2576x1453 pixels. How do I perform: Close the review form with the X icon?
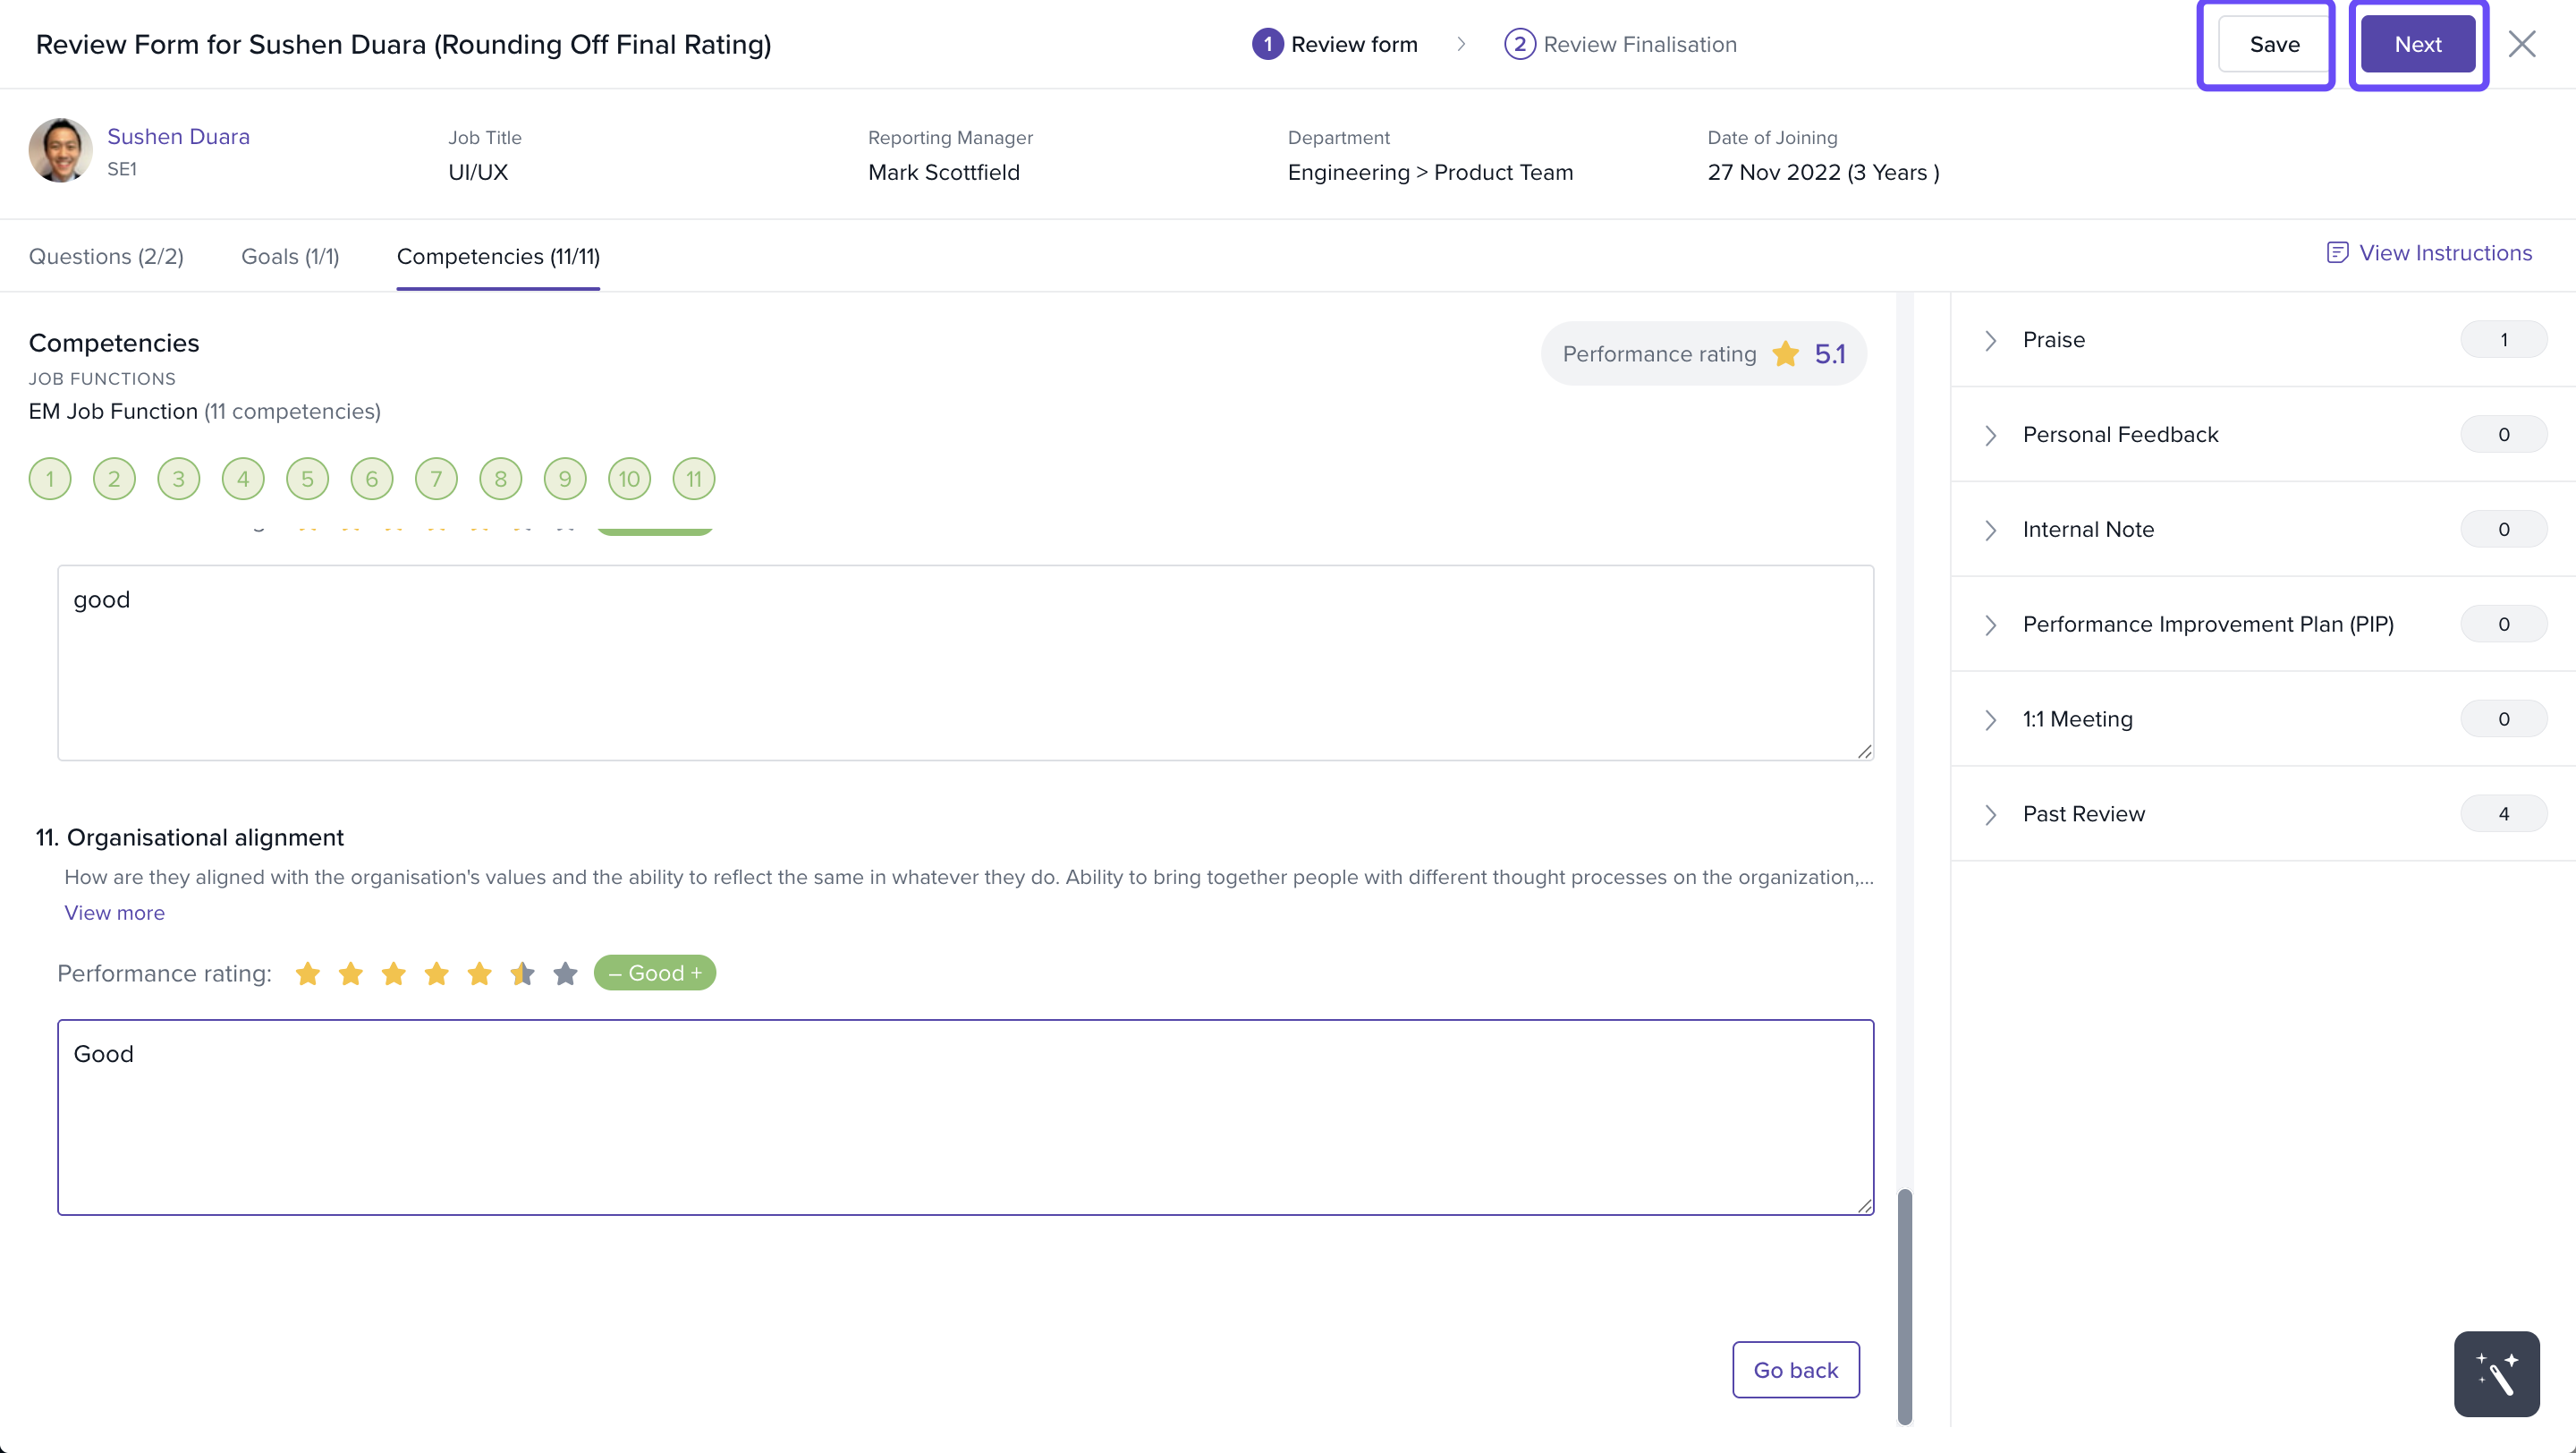(2521, 44)
